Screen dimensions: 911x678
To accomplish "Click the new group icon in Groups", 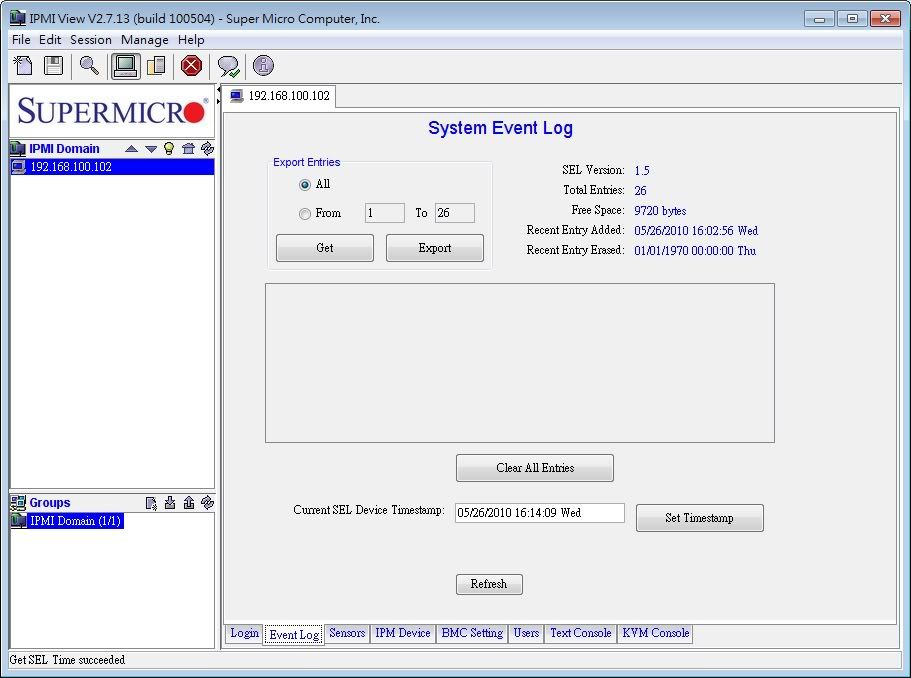I will (151, 503).
